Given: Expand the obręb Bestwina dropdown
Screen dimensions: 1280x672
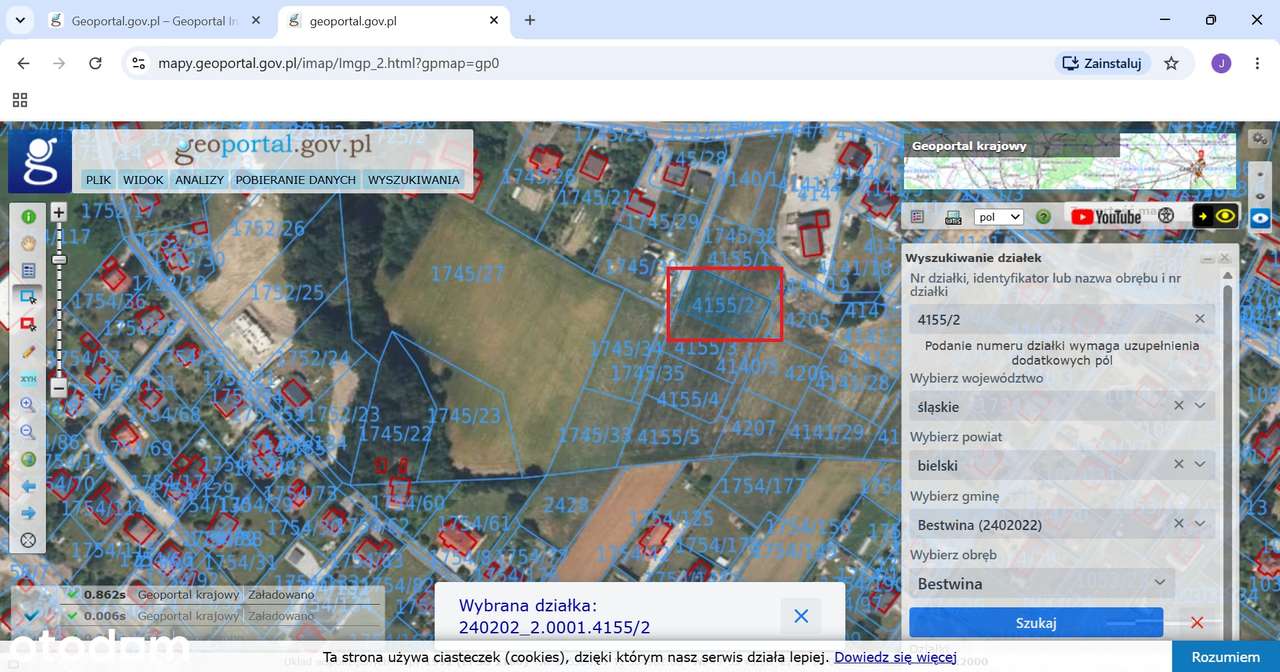Looking at the screenshot, I should [x=1161, y=583].
